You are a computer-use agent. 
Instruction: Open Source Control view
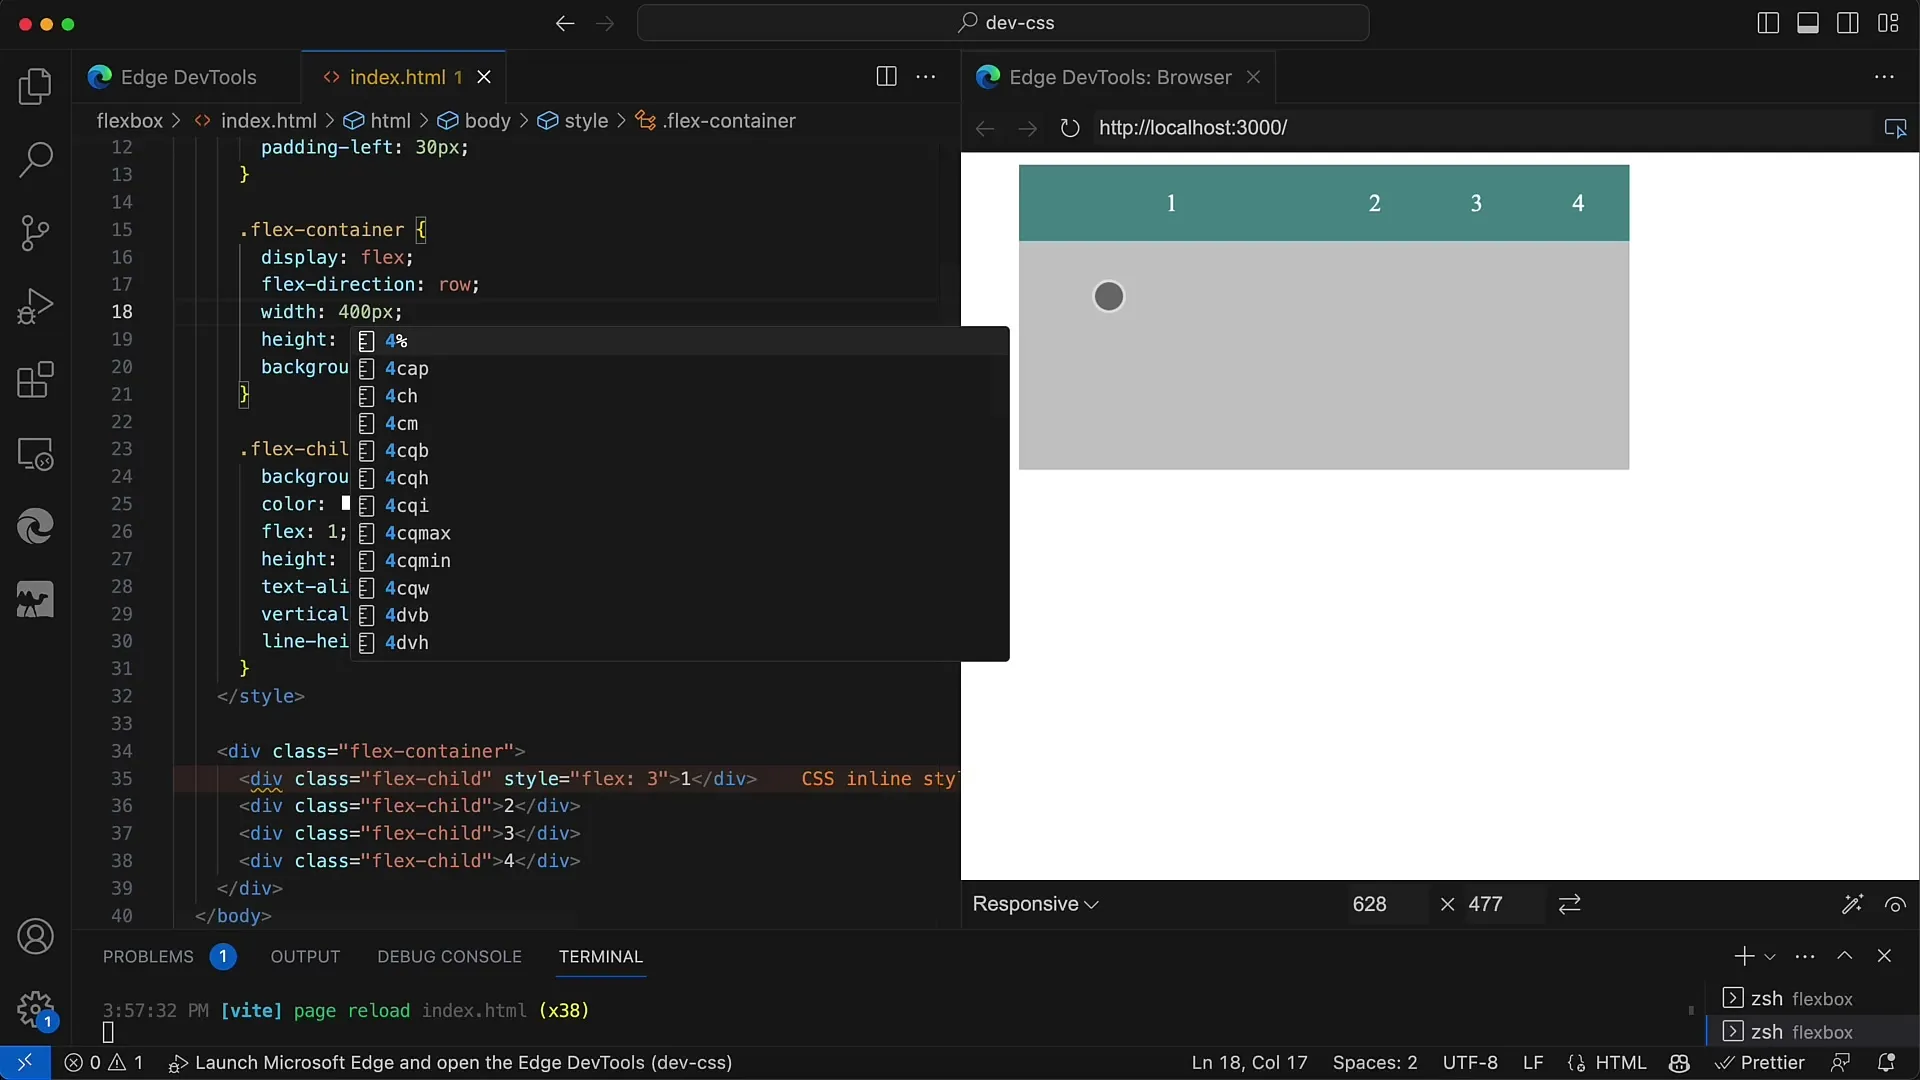[35, 233]
